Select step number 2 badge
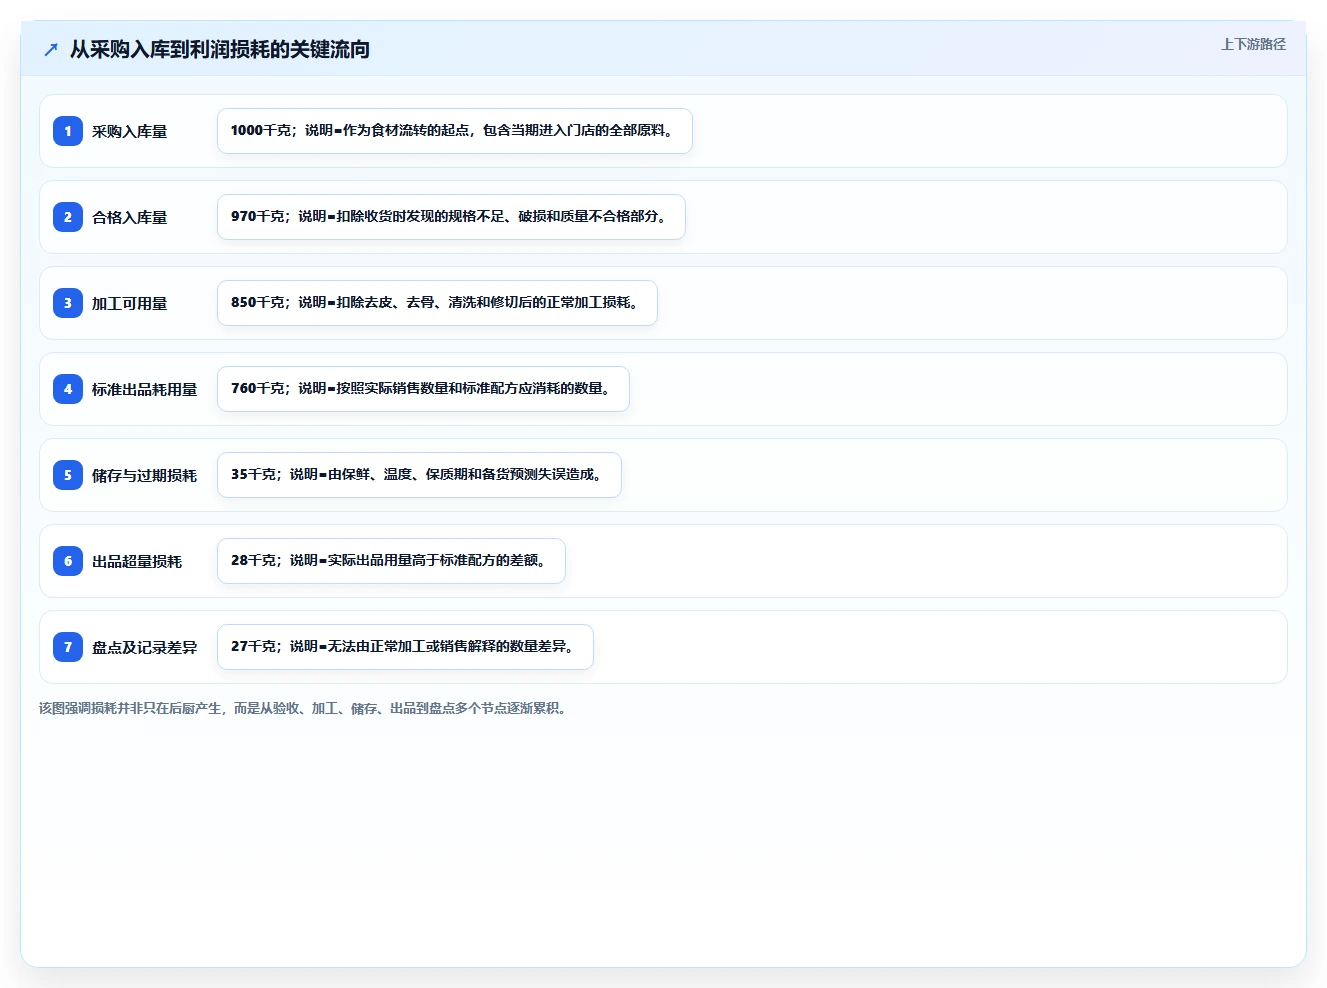The image size is (1327, 988). 68,217
